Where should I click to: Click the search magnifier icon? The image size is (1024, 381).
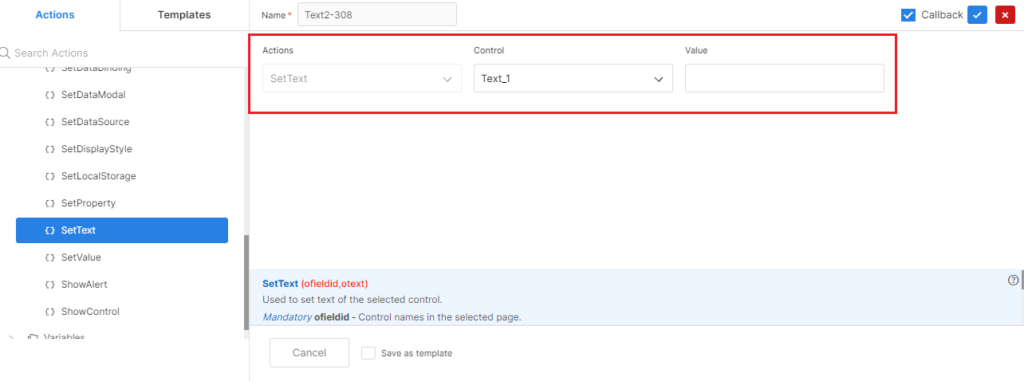[5, 53]
